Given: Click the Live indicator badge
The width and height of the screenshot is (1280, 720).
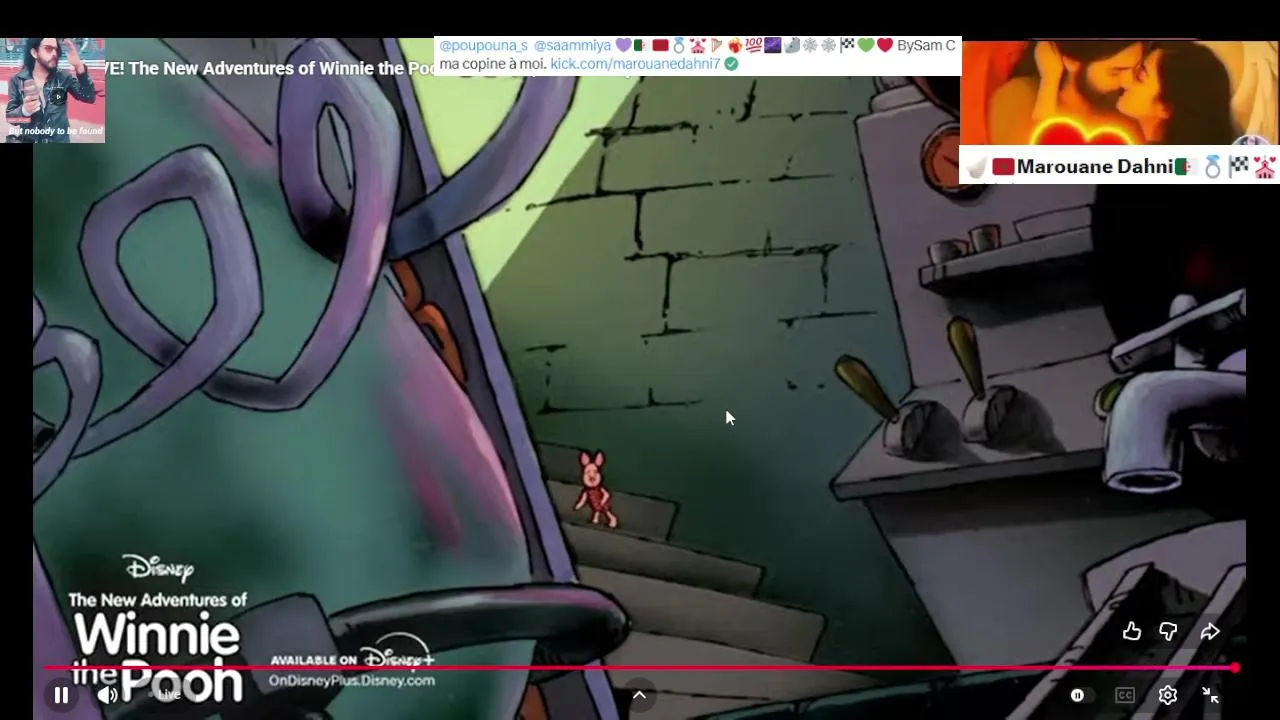Looking at the screenshot, I should click(168, 695).
